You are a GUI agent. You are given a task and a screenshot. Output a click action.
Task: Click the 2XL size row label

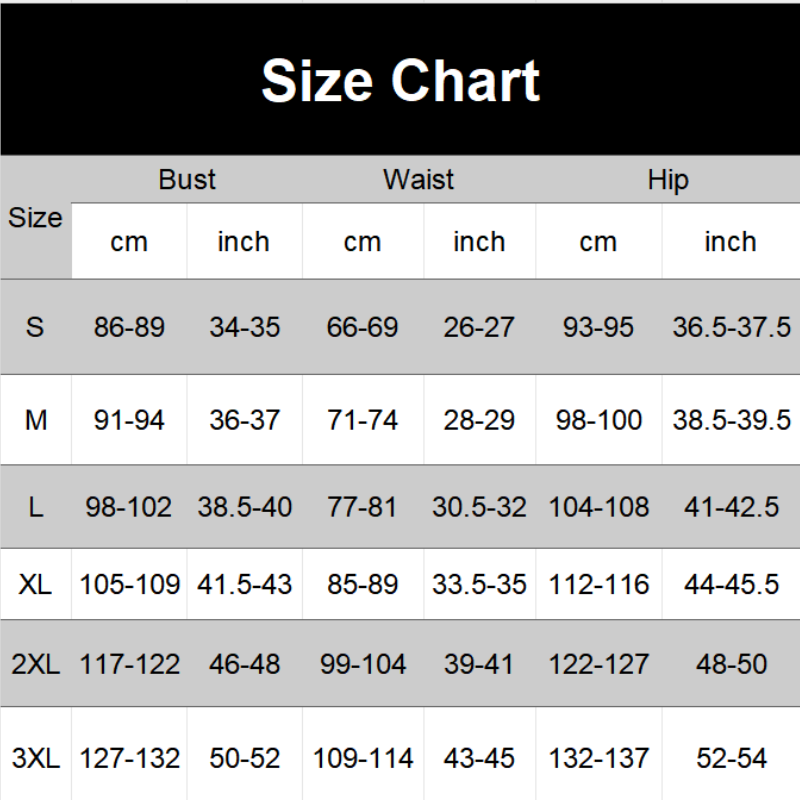35,663
